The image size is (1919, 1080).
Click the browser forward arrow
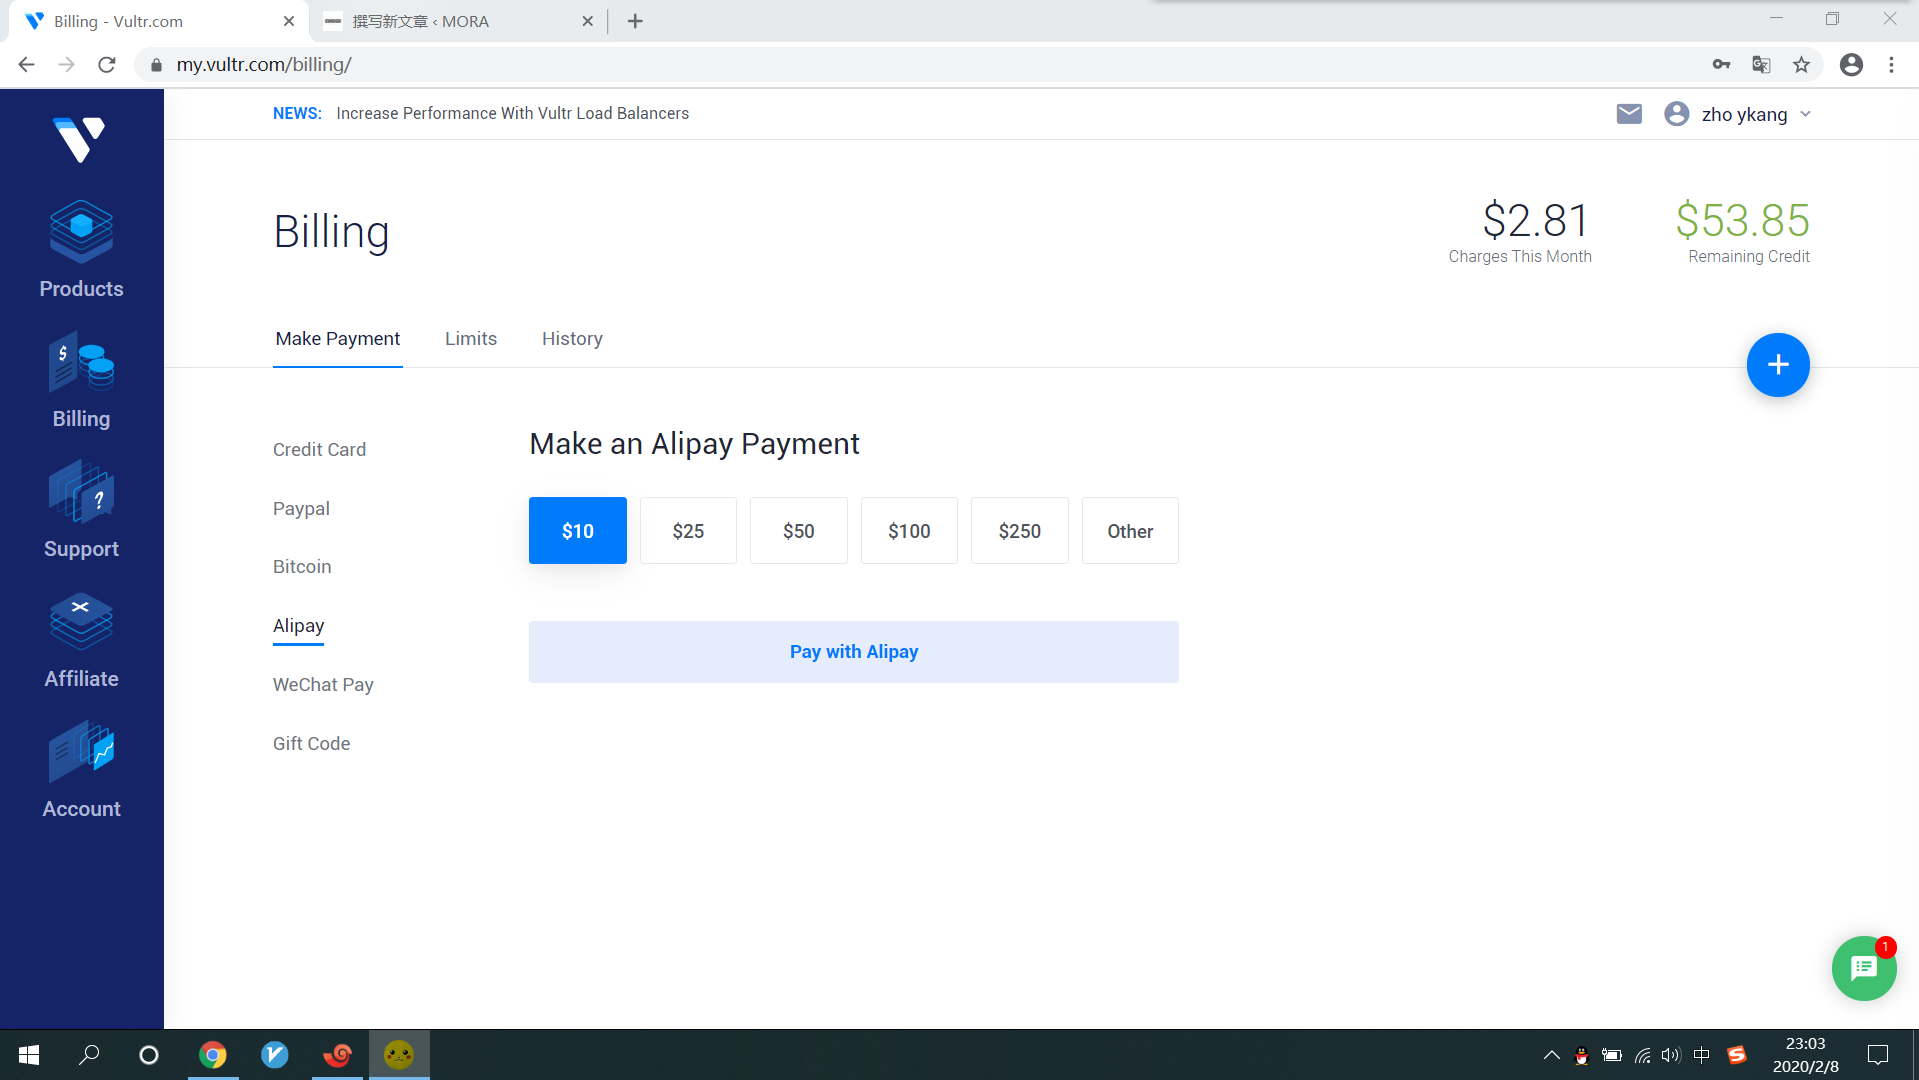pos(67,65)
